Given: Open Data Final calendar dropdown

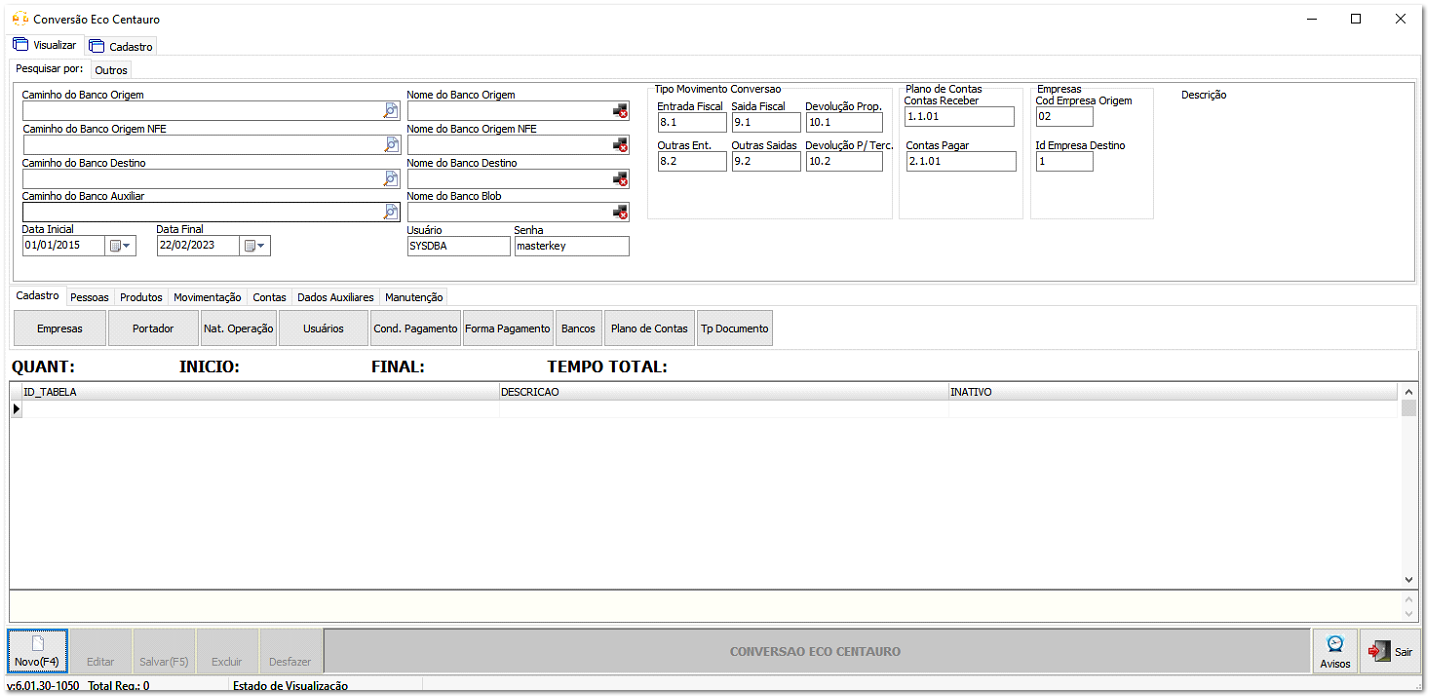Looking at the screenshot, I should pos(255,246).
